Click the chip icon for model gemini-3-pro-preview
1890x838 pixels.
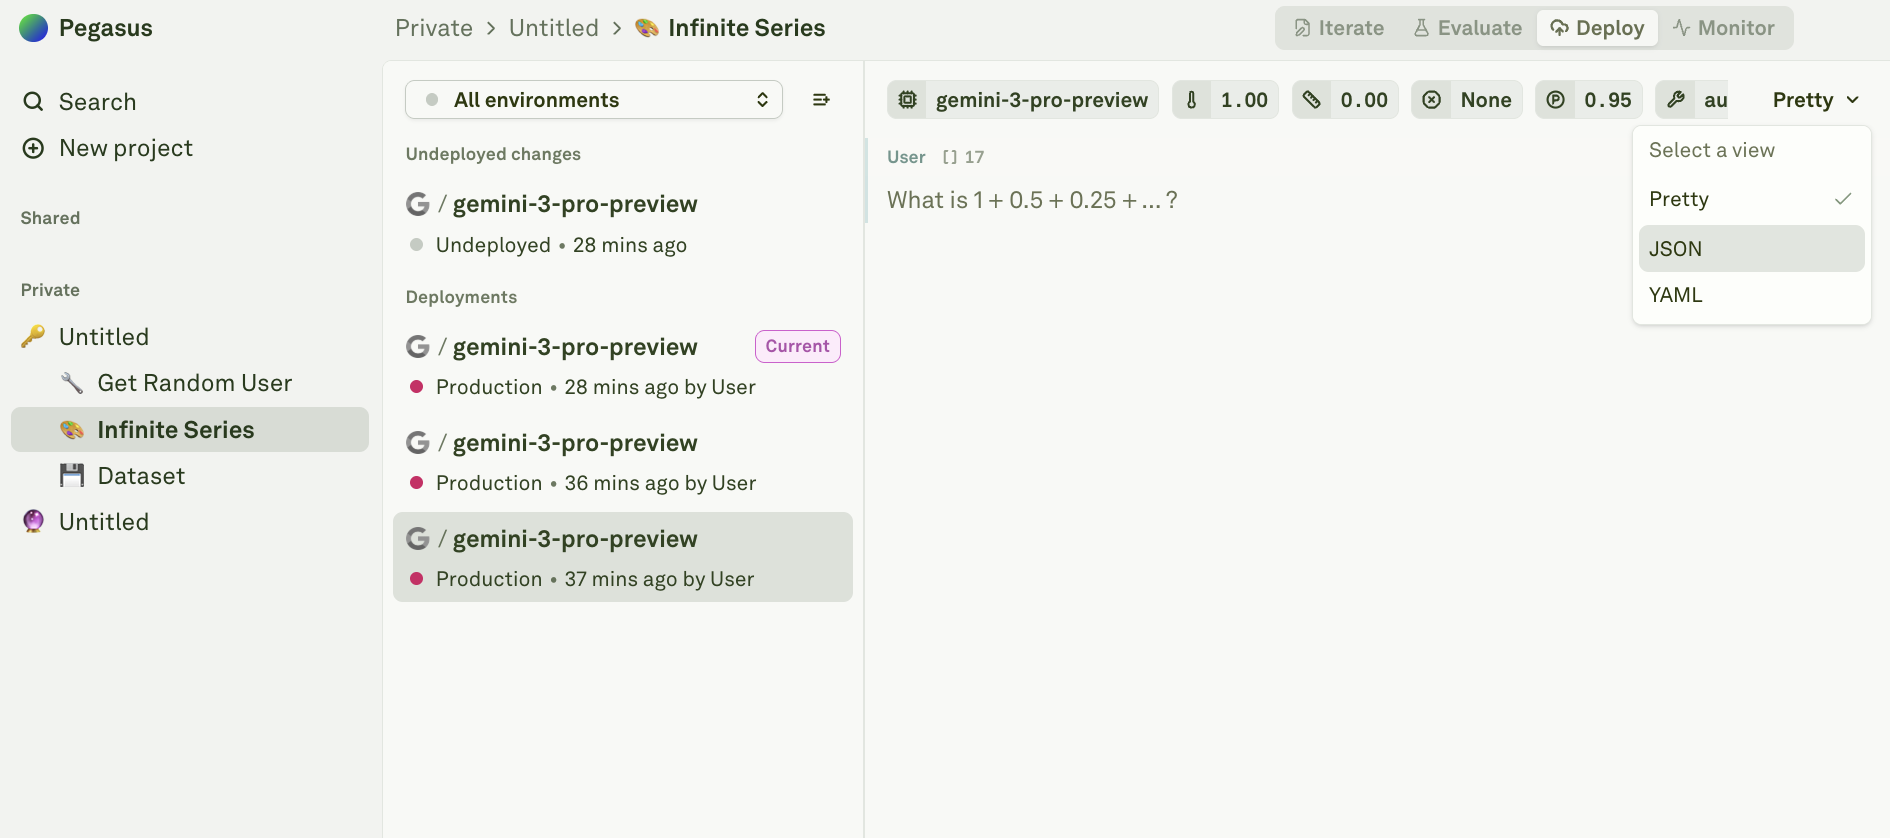pos(907,100)
